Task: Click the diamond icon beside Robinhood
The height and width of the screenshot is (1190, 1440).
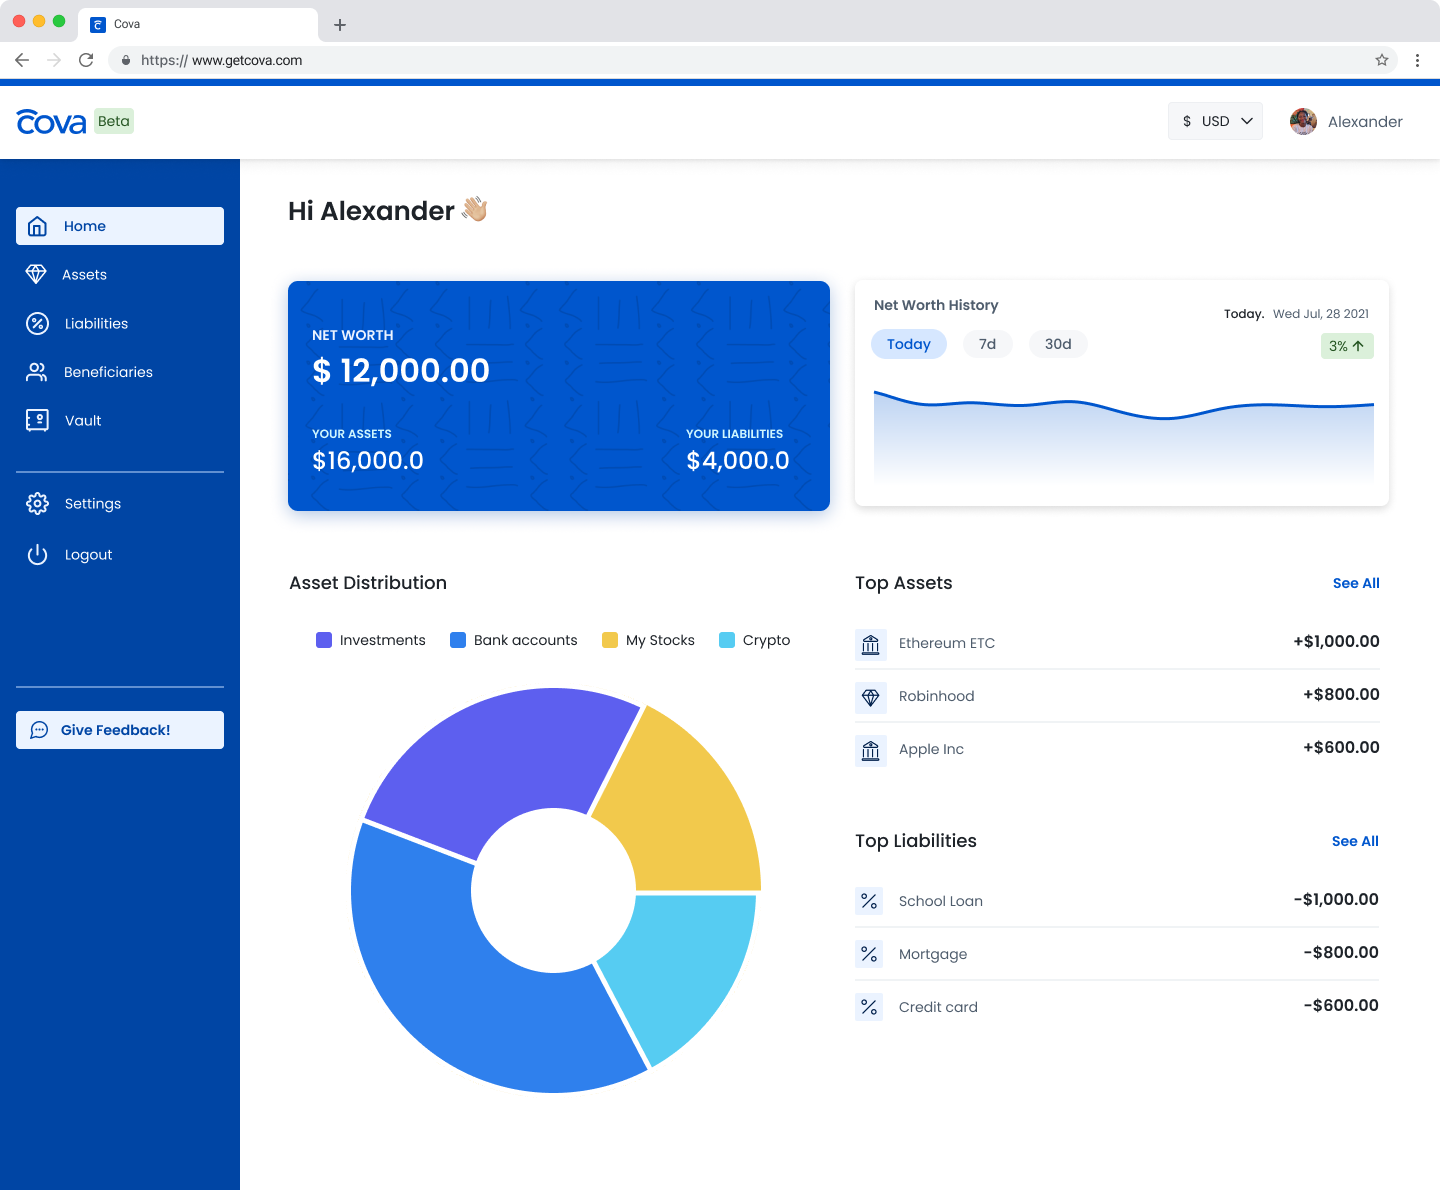Action: point(871,697)
